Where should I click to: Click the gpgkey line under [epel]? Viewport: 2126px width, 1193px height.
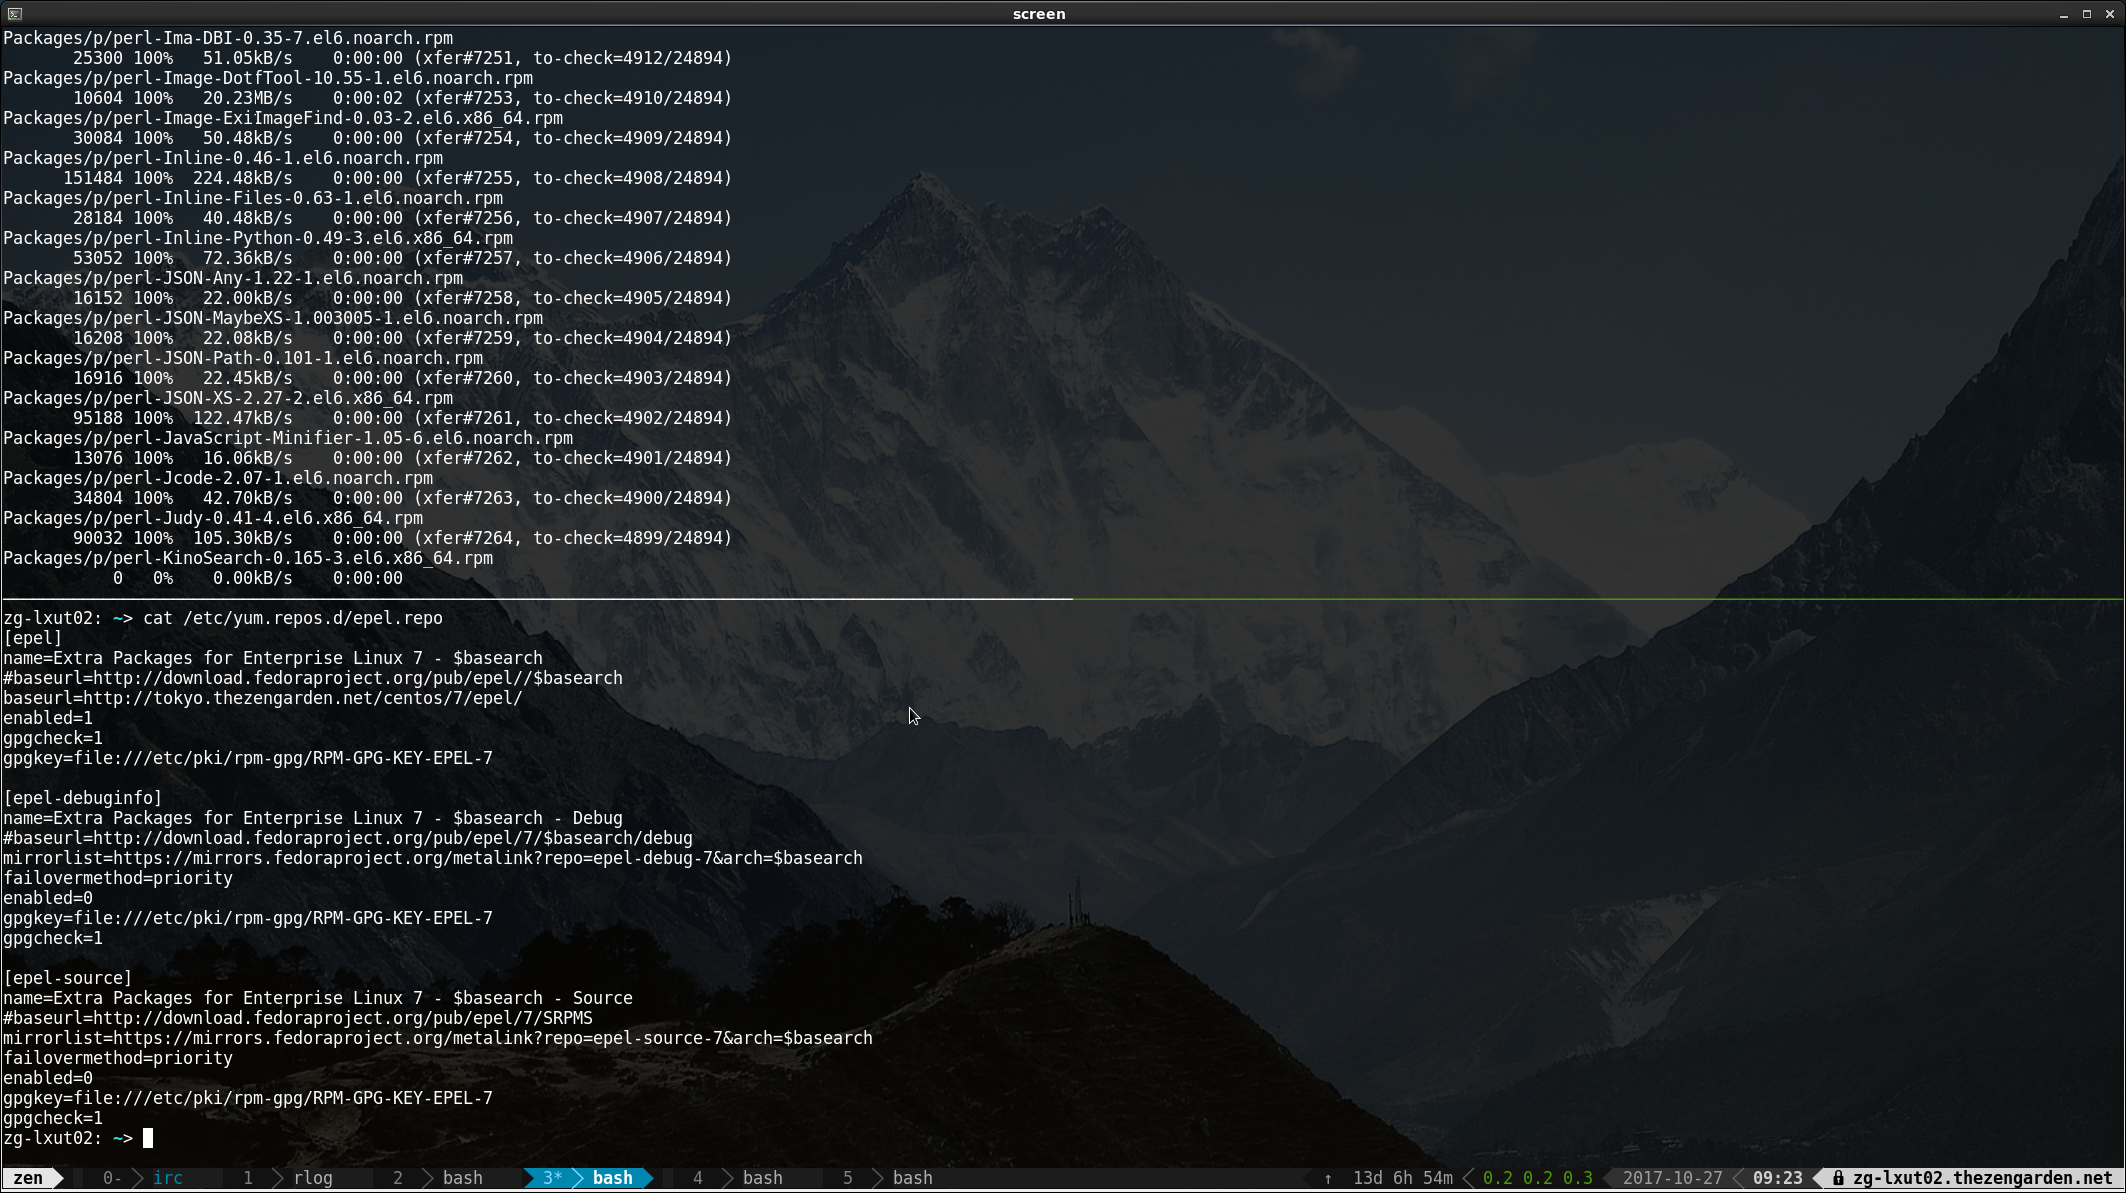(x=247, y=758)
